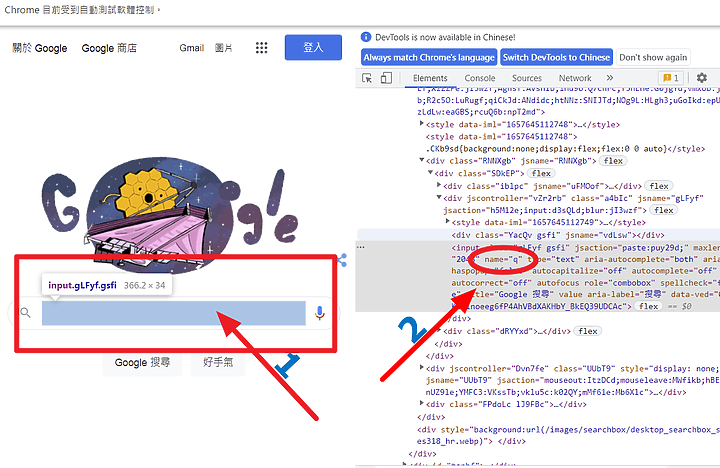The image size is (720, 468).
Task: Toggle flex badge on iblpc div
Action: 659,186
